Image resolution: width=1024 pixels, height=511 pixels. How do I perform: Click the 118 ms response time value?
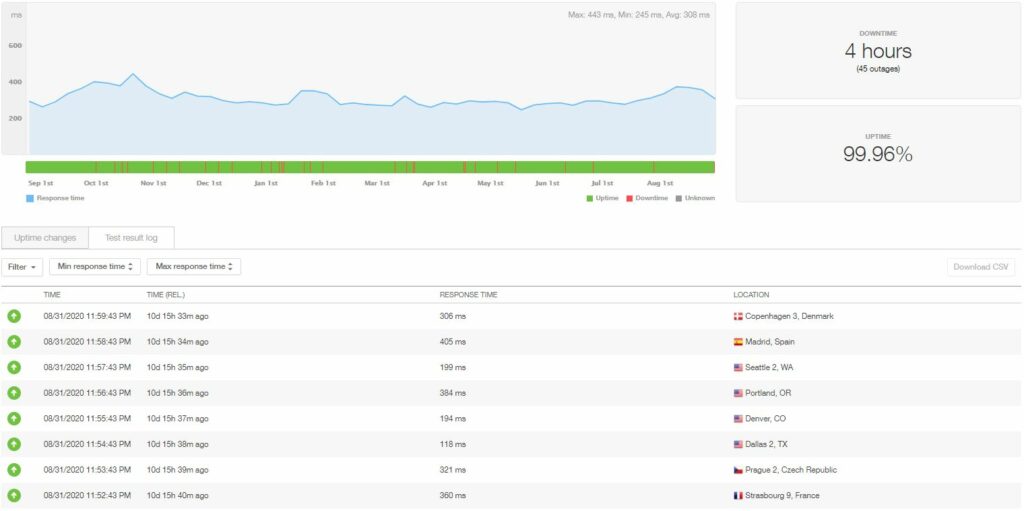click(453, 444)
